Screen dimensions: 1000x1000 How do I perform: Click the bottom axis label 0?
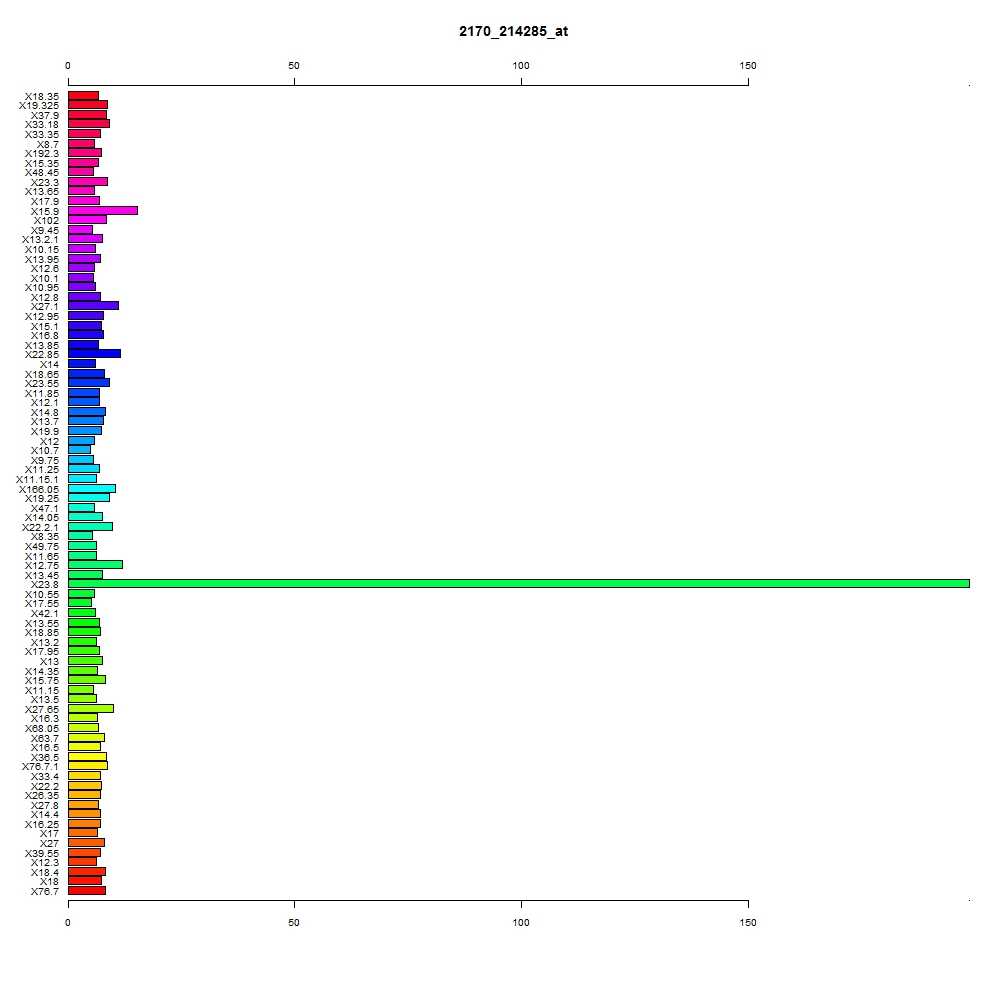click(68, 922)
